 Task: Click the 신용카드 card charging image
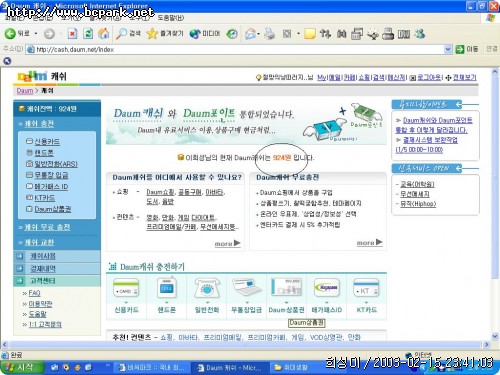click(126, 288)
